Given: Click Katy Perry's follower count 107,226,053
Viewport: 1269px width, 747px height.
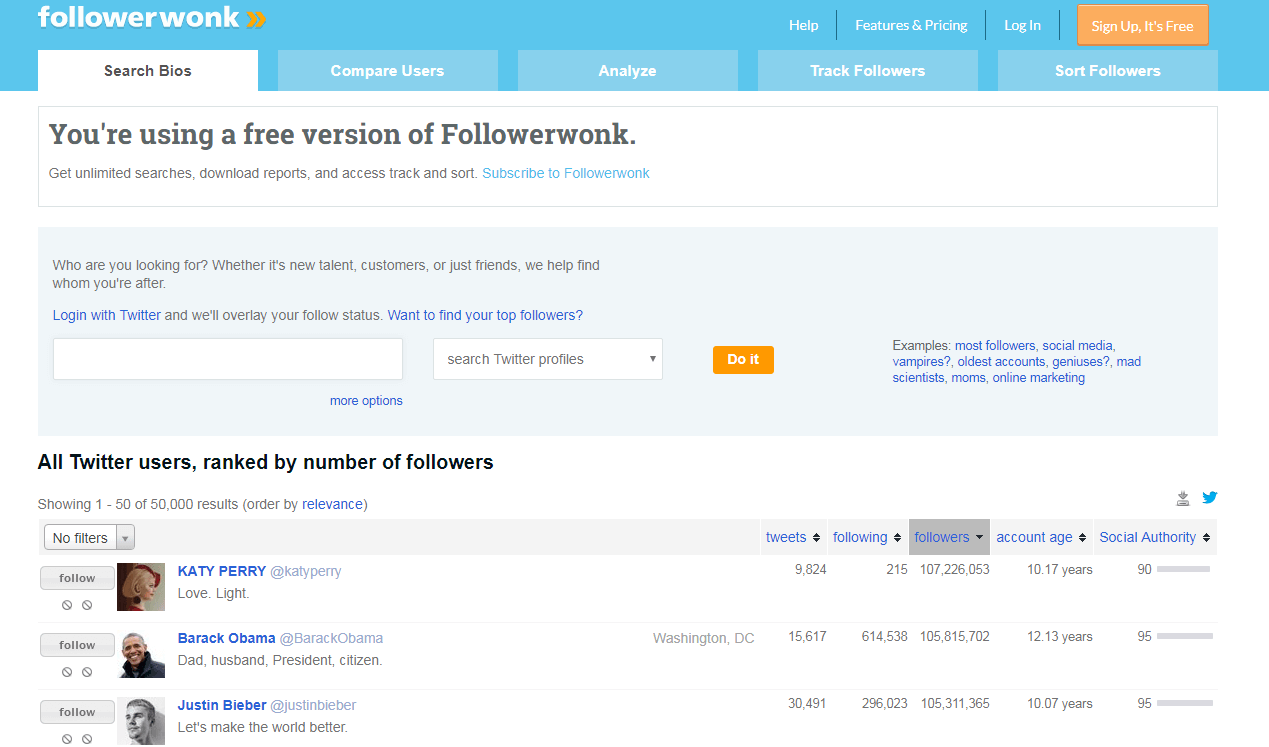Looking at the screenshot, I should point(955,570).
